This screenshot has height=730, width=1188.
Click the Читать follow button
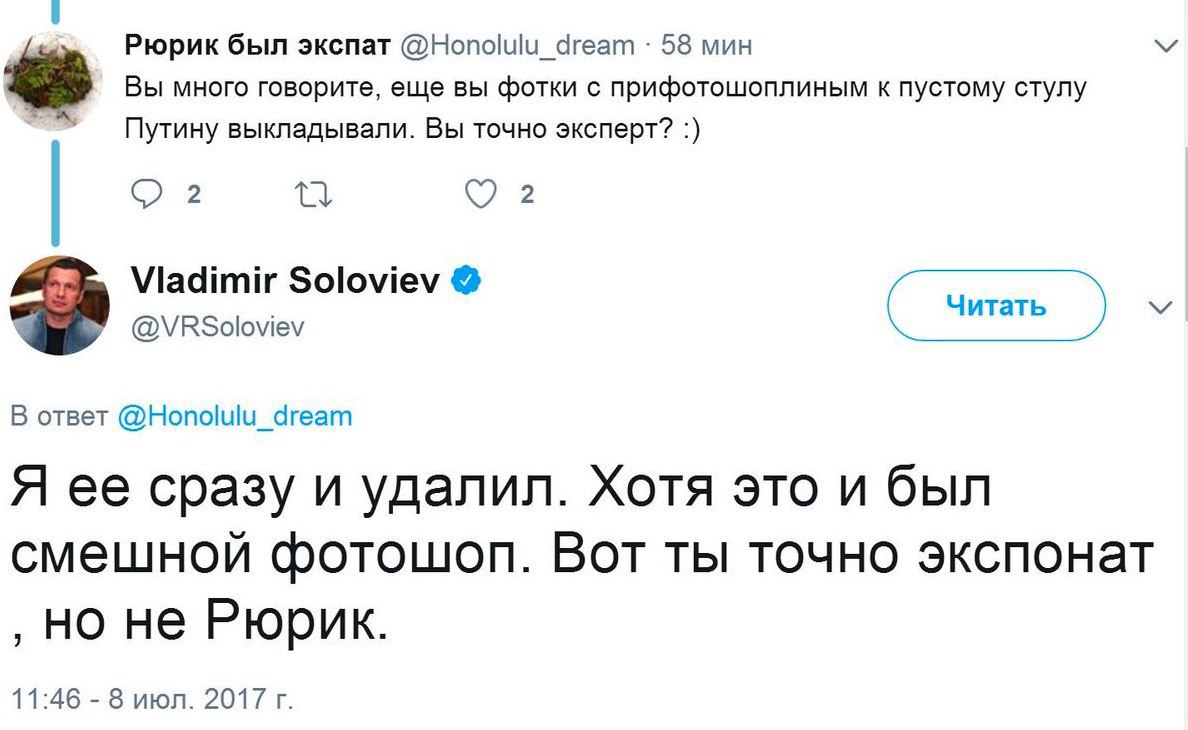[x=996, y=305]
